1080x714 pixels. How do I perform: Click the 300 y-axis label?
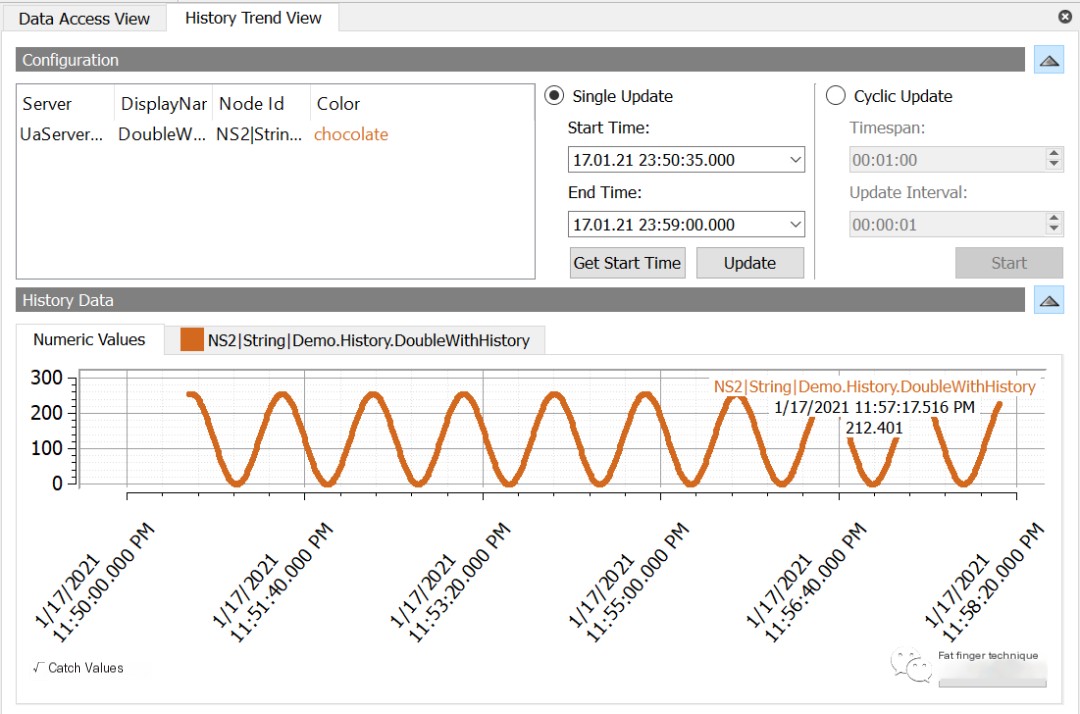(46, 377)
